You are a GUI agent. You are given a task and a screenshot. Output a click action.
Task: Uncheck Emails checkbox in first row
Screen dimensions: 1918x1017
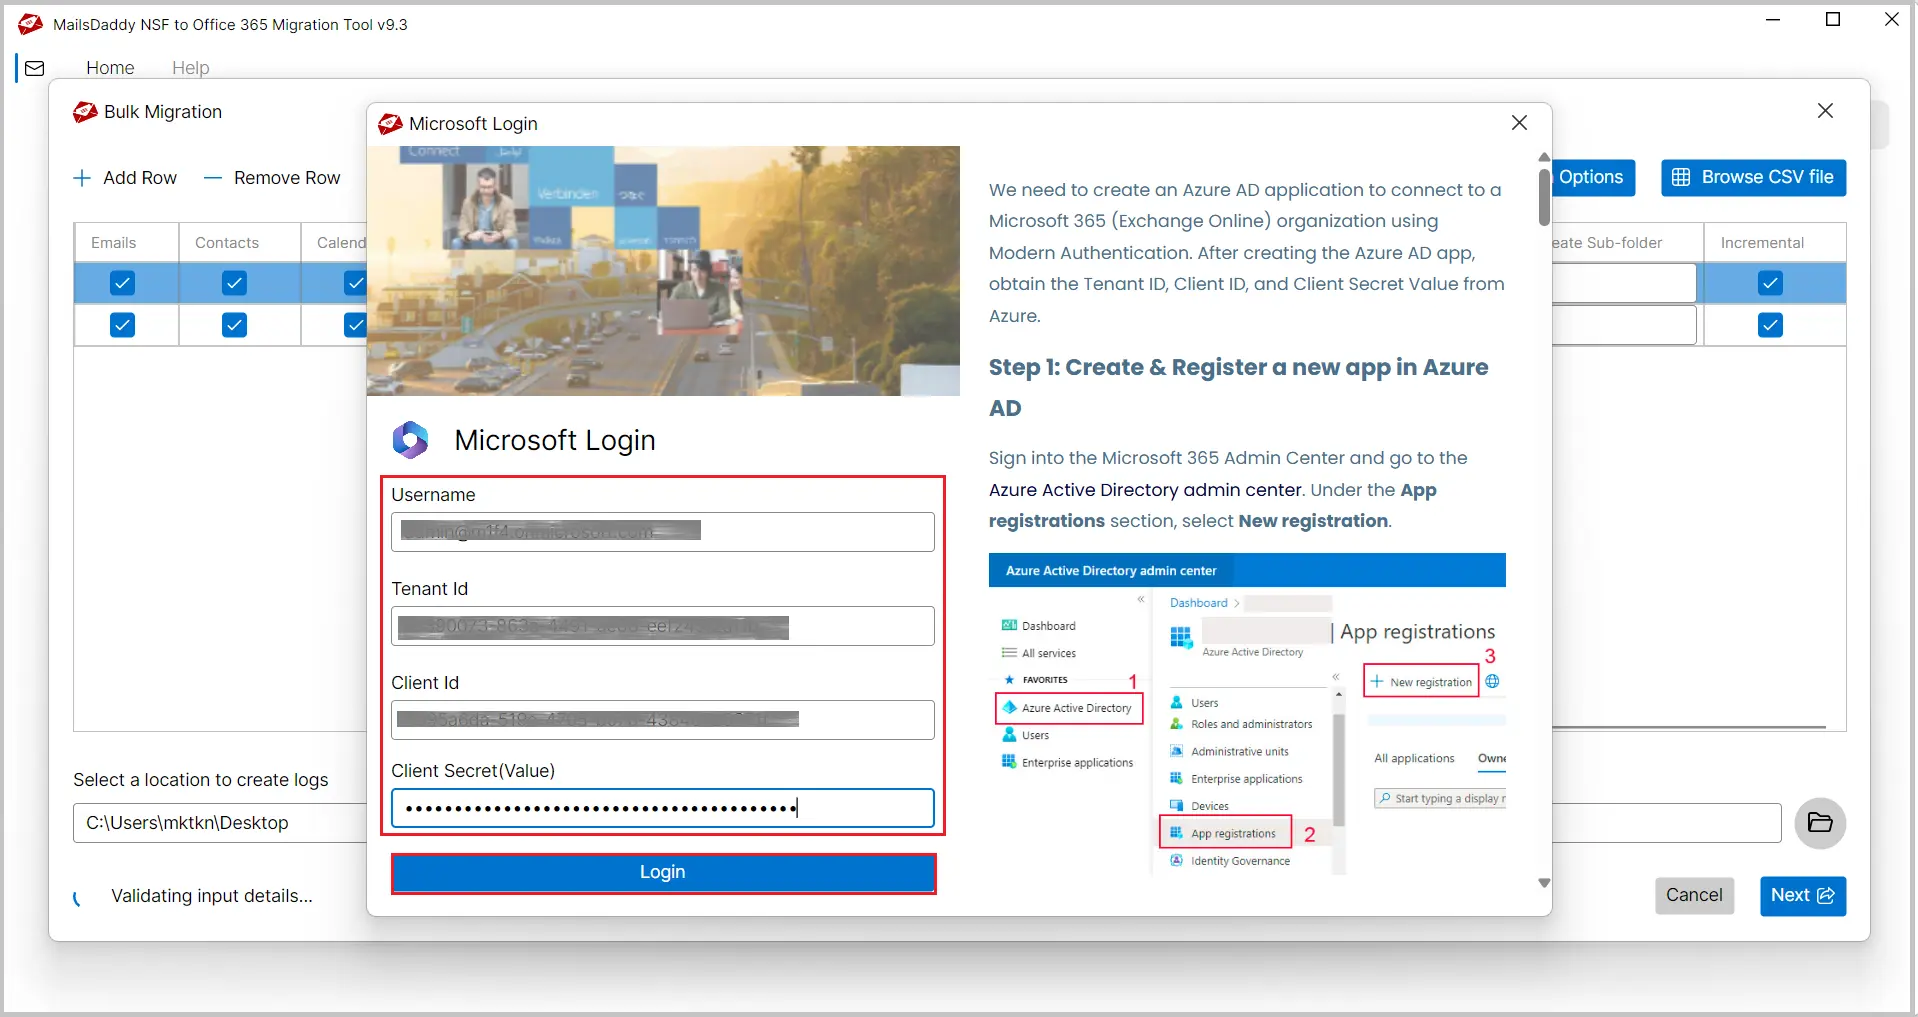122,283
